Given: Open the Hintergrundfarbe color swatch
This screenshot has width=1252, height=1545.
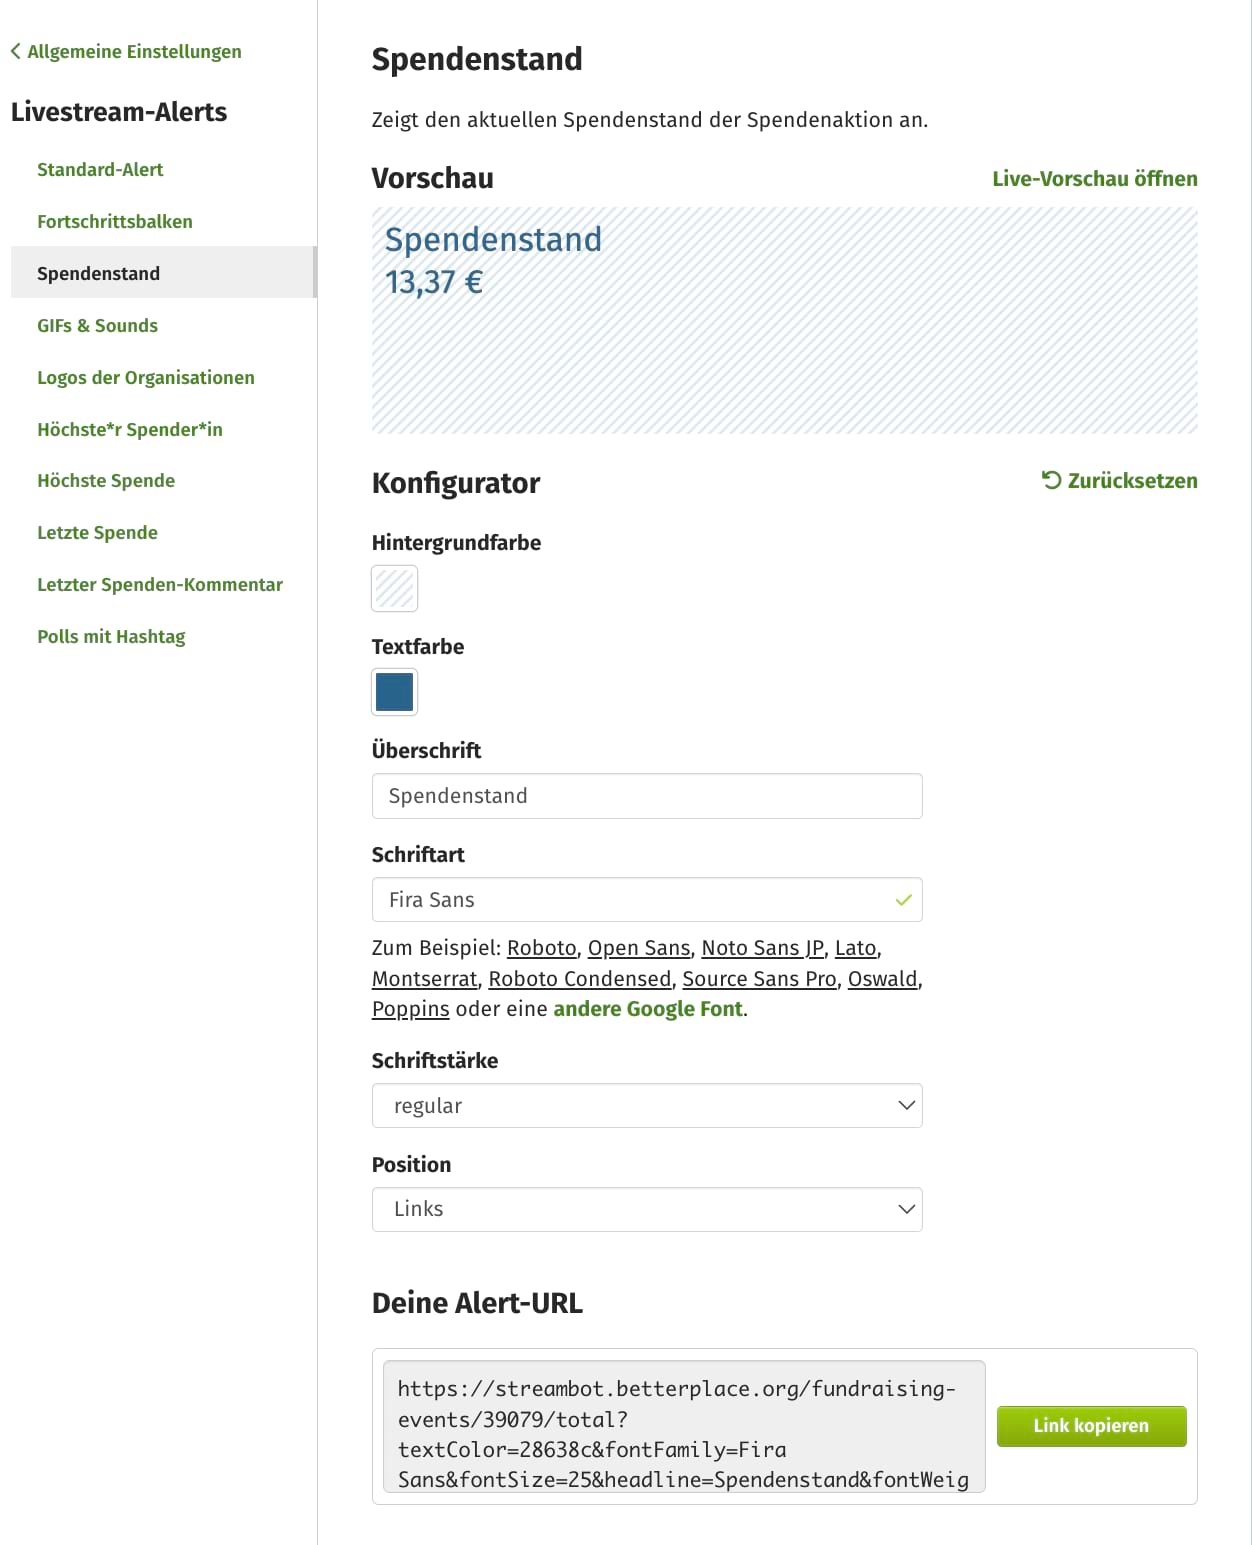Looking at the screenshot, I should (394, 589).
